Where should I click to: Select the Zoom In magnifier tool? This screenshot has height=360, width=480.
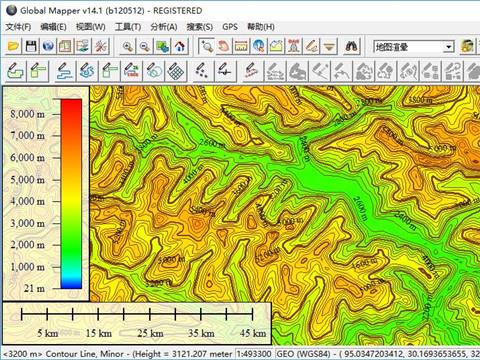(127, 46)
